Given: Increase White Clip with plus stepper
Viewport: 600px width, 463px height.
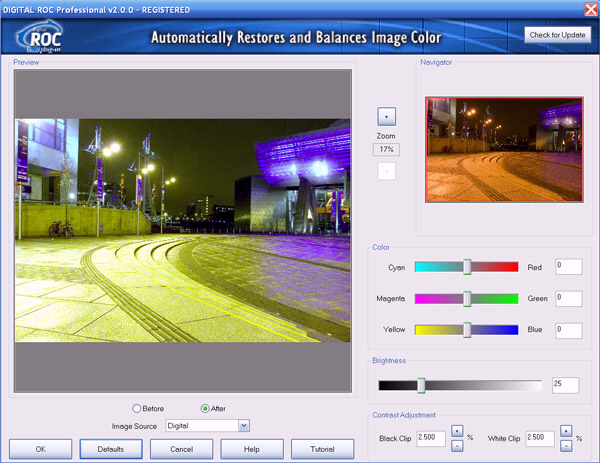Looking at the screenshot, I should 565,431.
